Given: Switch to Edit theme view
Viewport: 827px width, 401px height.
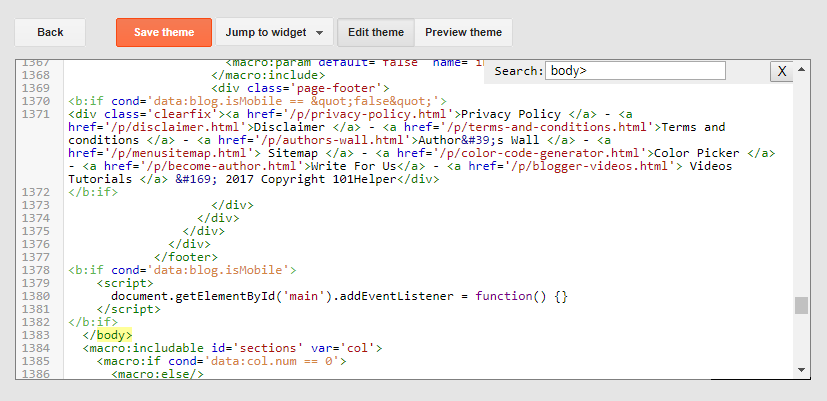Looking at the screenshot, I should click(376, 32).
